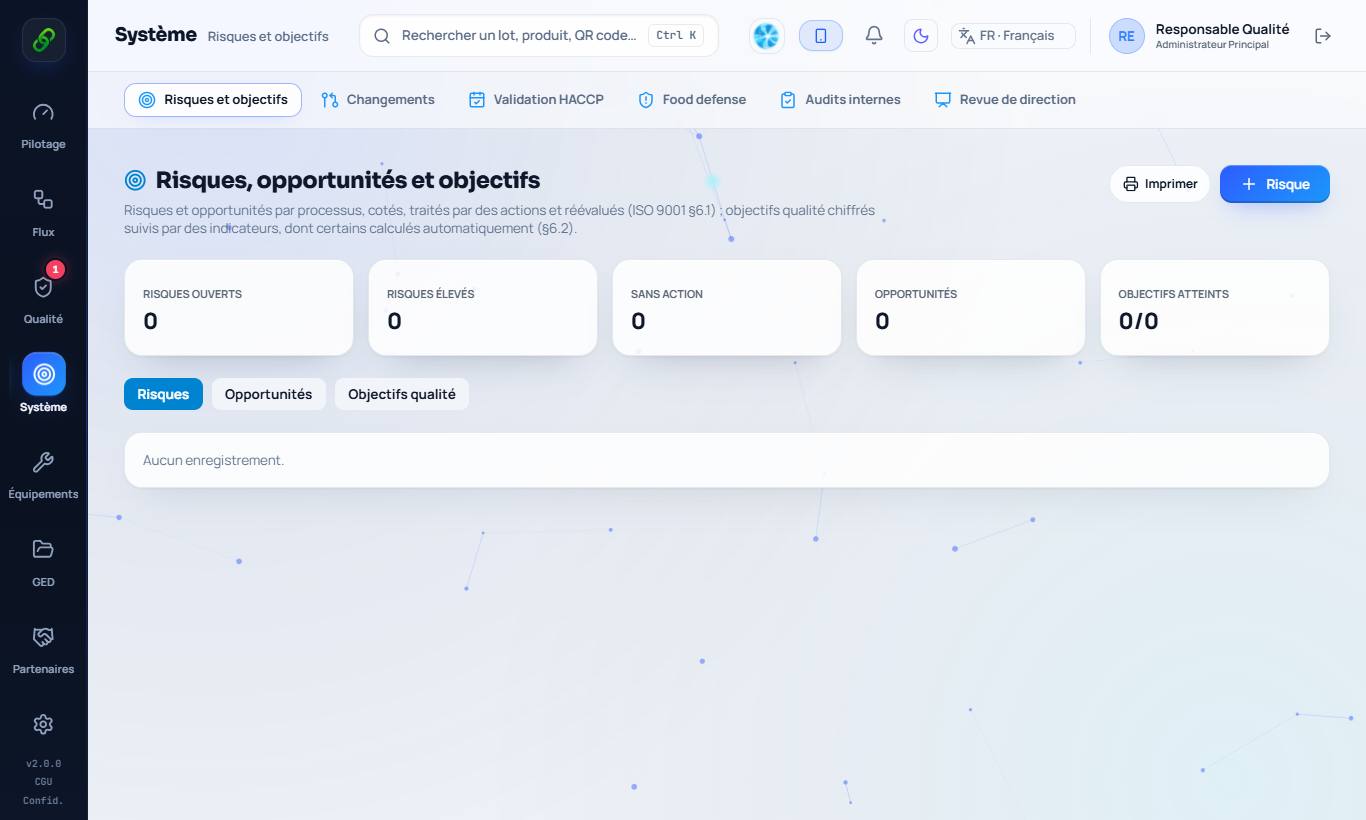The width and height of the screenshot is (1366, 820).
Task: Click the Risques ouverts stat card
Action: coord(239,308)
